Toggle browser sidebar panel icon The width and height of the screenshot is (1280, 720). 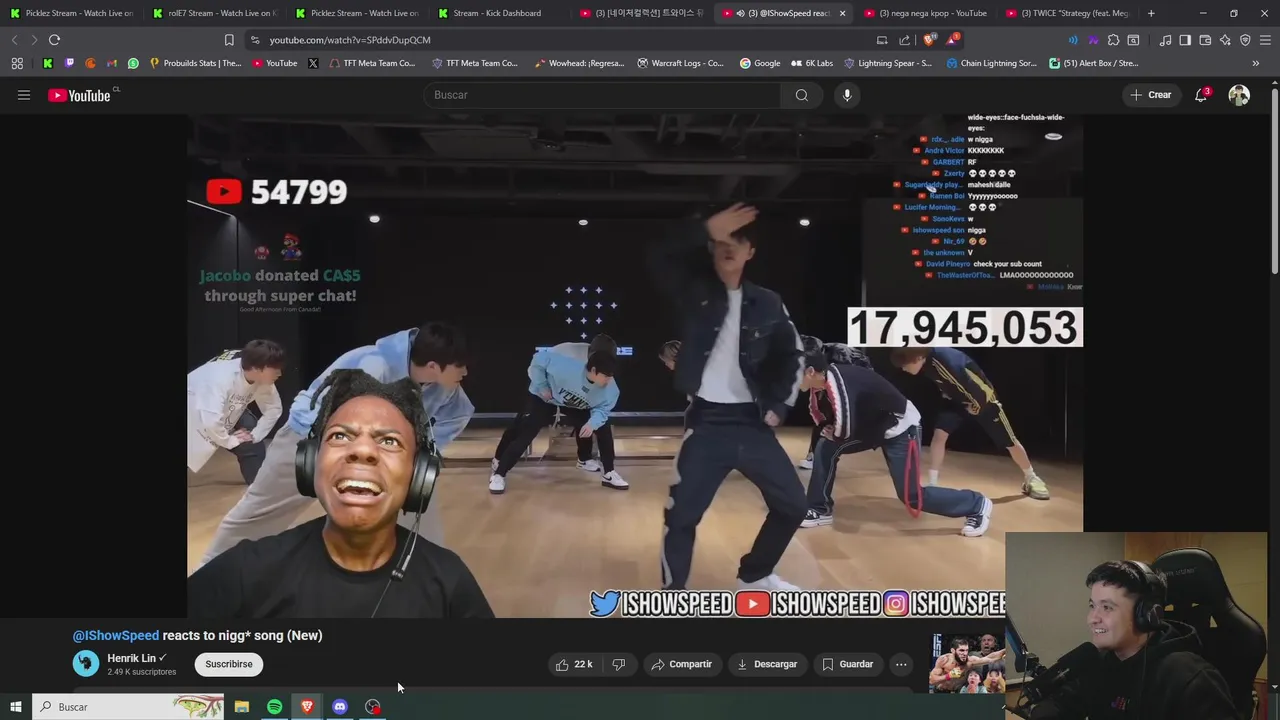1185,40
